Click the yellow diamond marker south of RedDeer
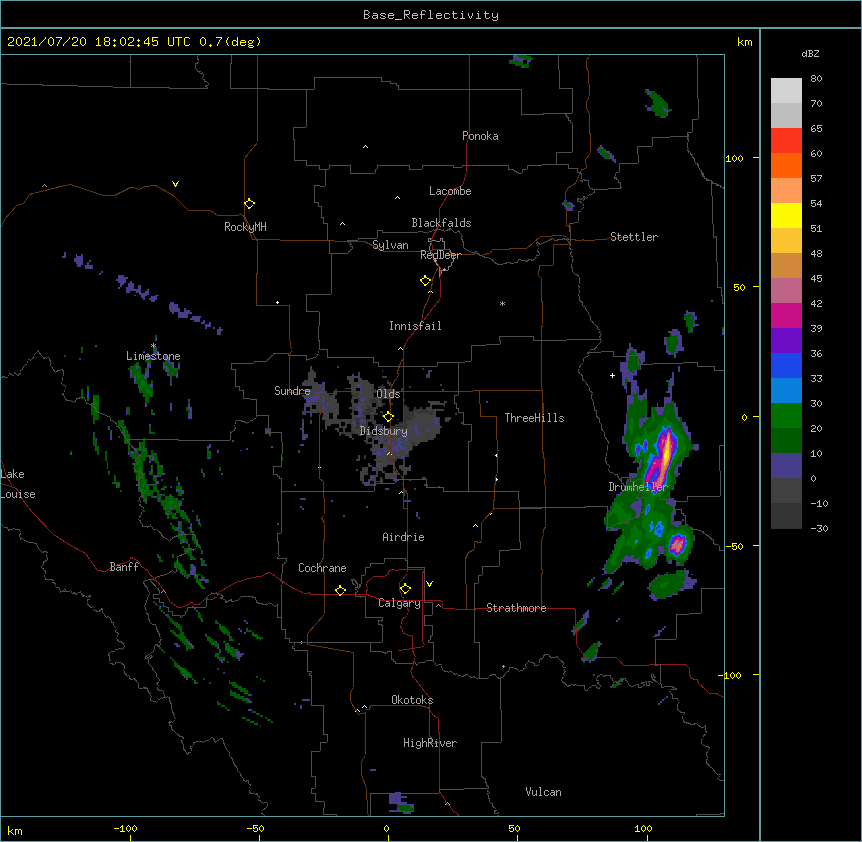The height and width of the screenshot is (842, 862). 425,280
